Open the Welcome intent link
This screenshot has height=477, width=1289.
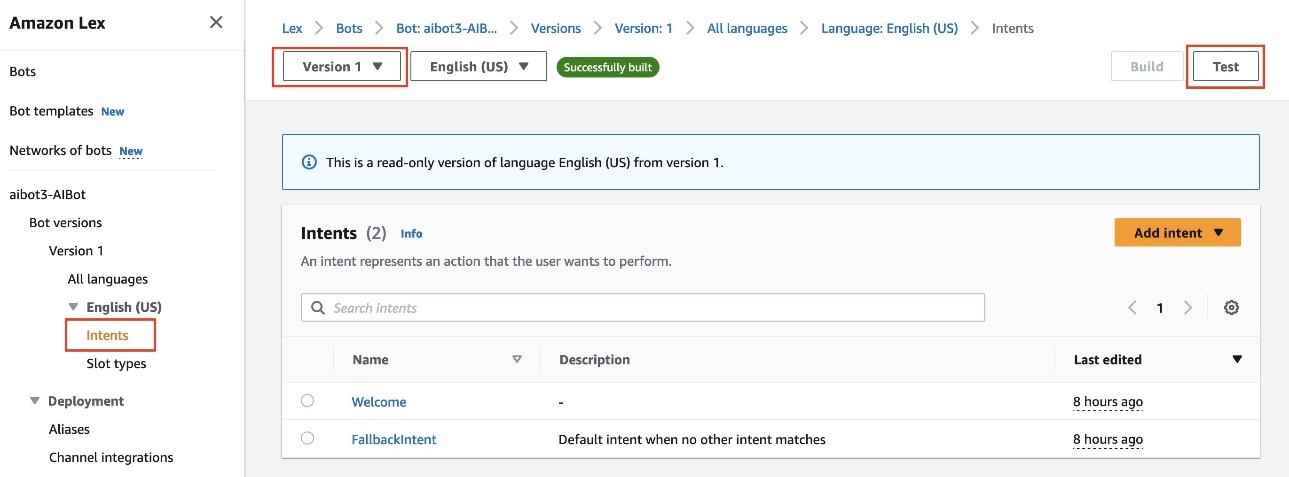pos(379,402)
